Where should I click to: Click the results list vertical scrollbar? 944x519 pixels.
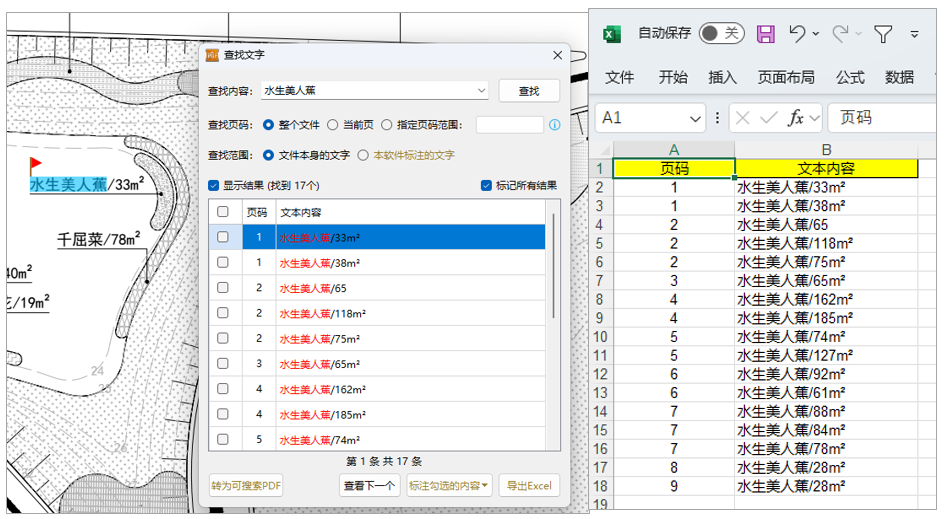(552, 300)
